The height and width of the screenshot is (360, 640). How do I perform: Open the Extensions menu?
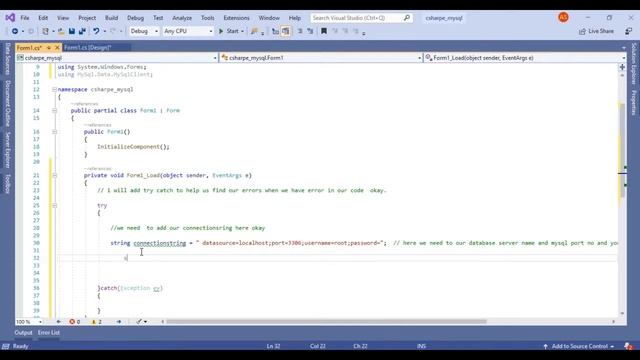click(236, 18)
